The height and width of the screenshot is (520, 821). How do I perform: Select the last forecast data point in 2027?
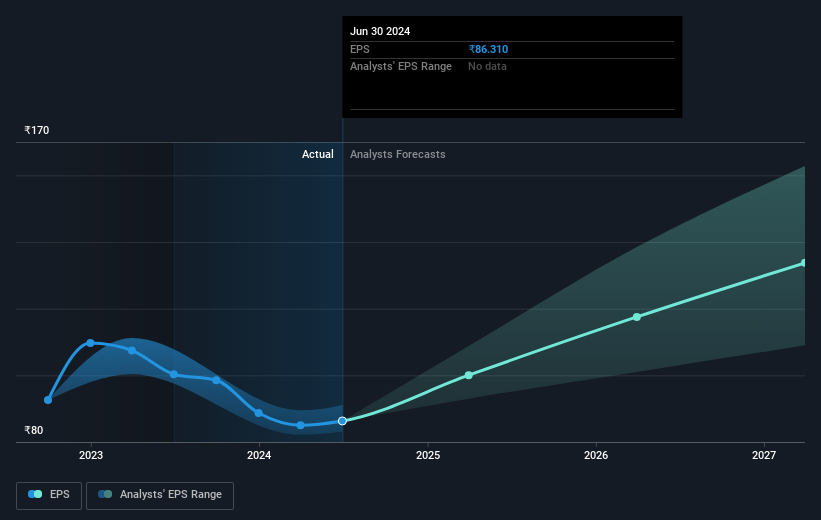(804, 263)
